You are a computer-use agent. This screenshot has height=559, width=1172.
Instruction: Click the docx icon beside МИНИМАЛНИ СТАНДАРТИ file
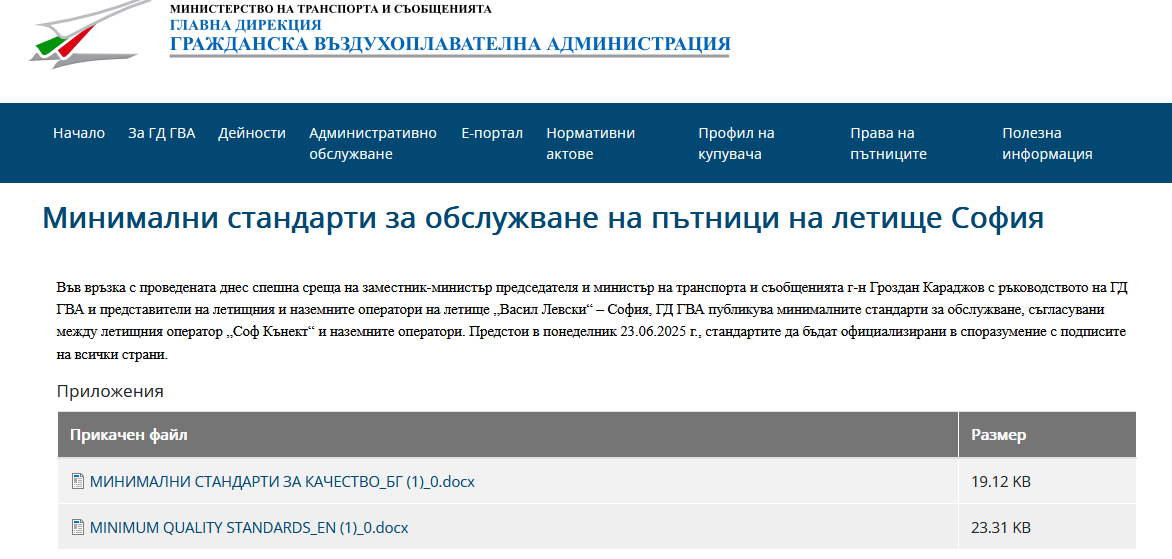[77, 481]
